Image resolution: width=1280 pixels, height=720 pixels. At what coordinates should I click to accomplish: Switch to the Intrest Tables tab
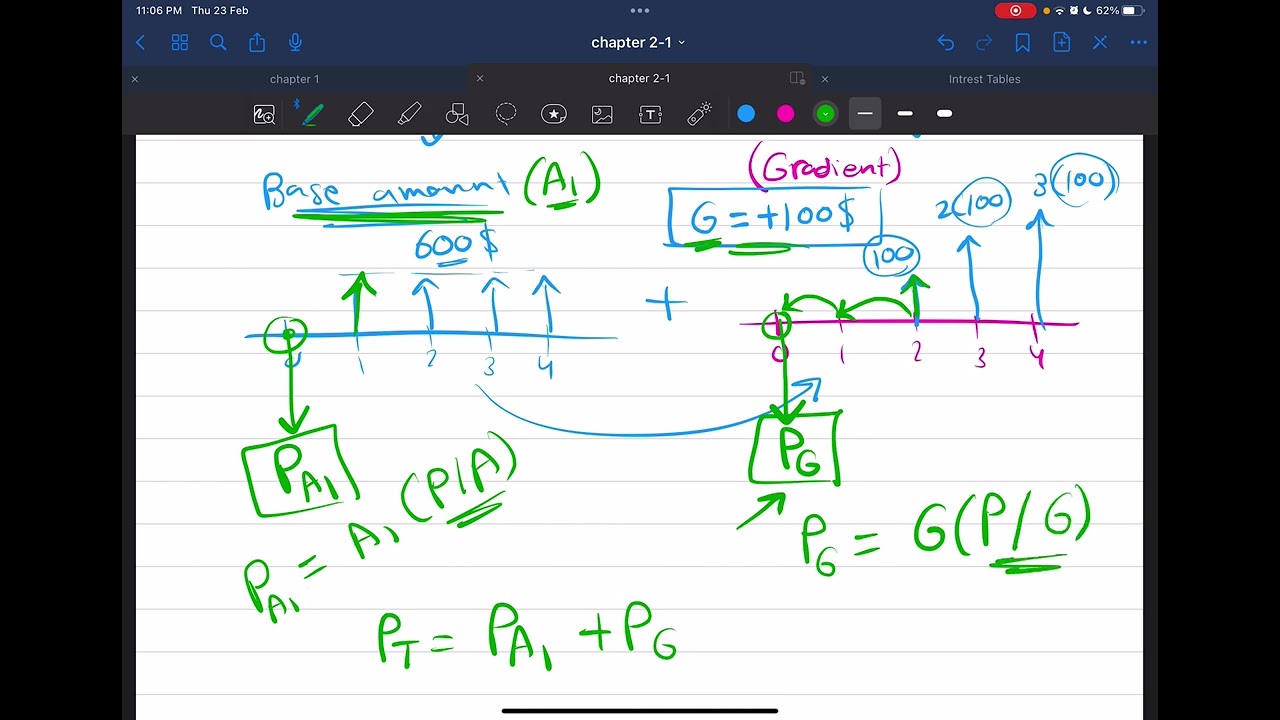[984, 79]
